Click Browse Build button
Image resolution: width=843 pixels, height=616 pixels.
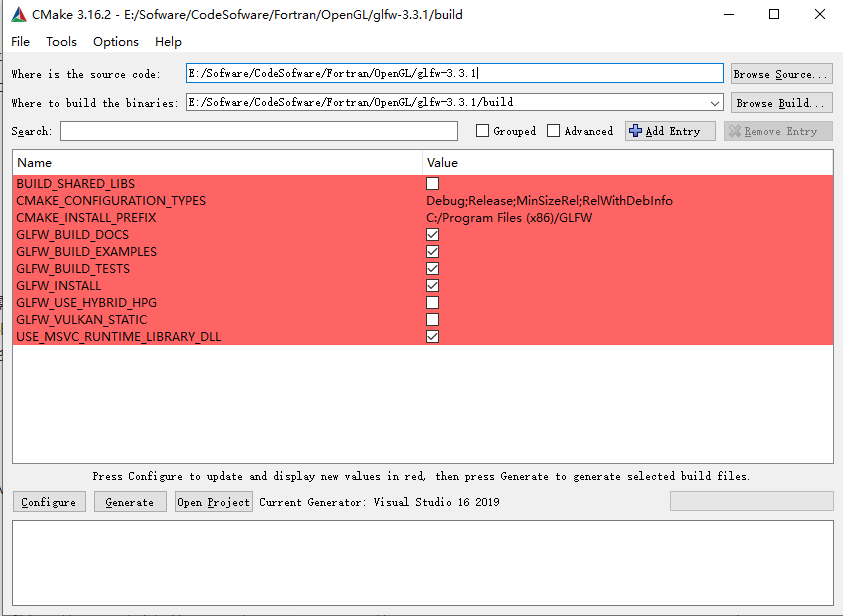pos(781,103)
